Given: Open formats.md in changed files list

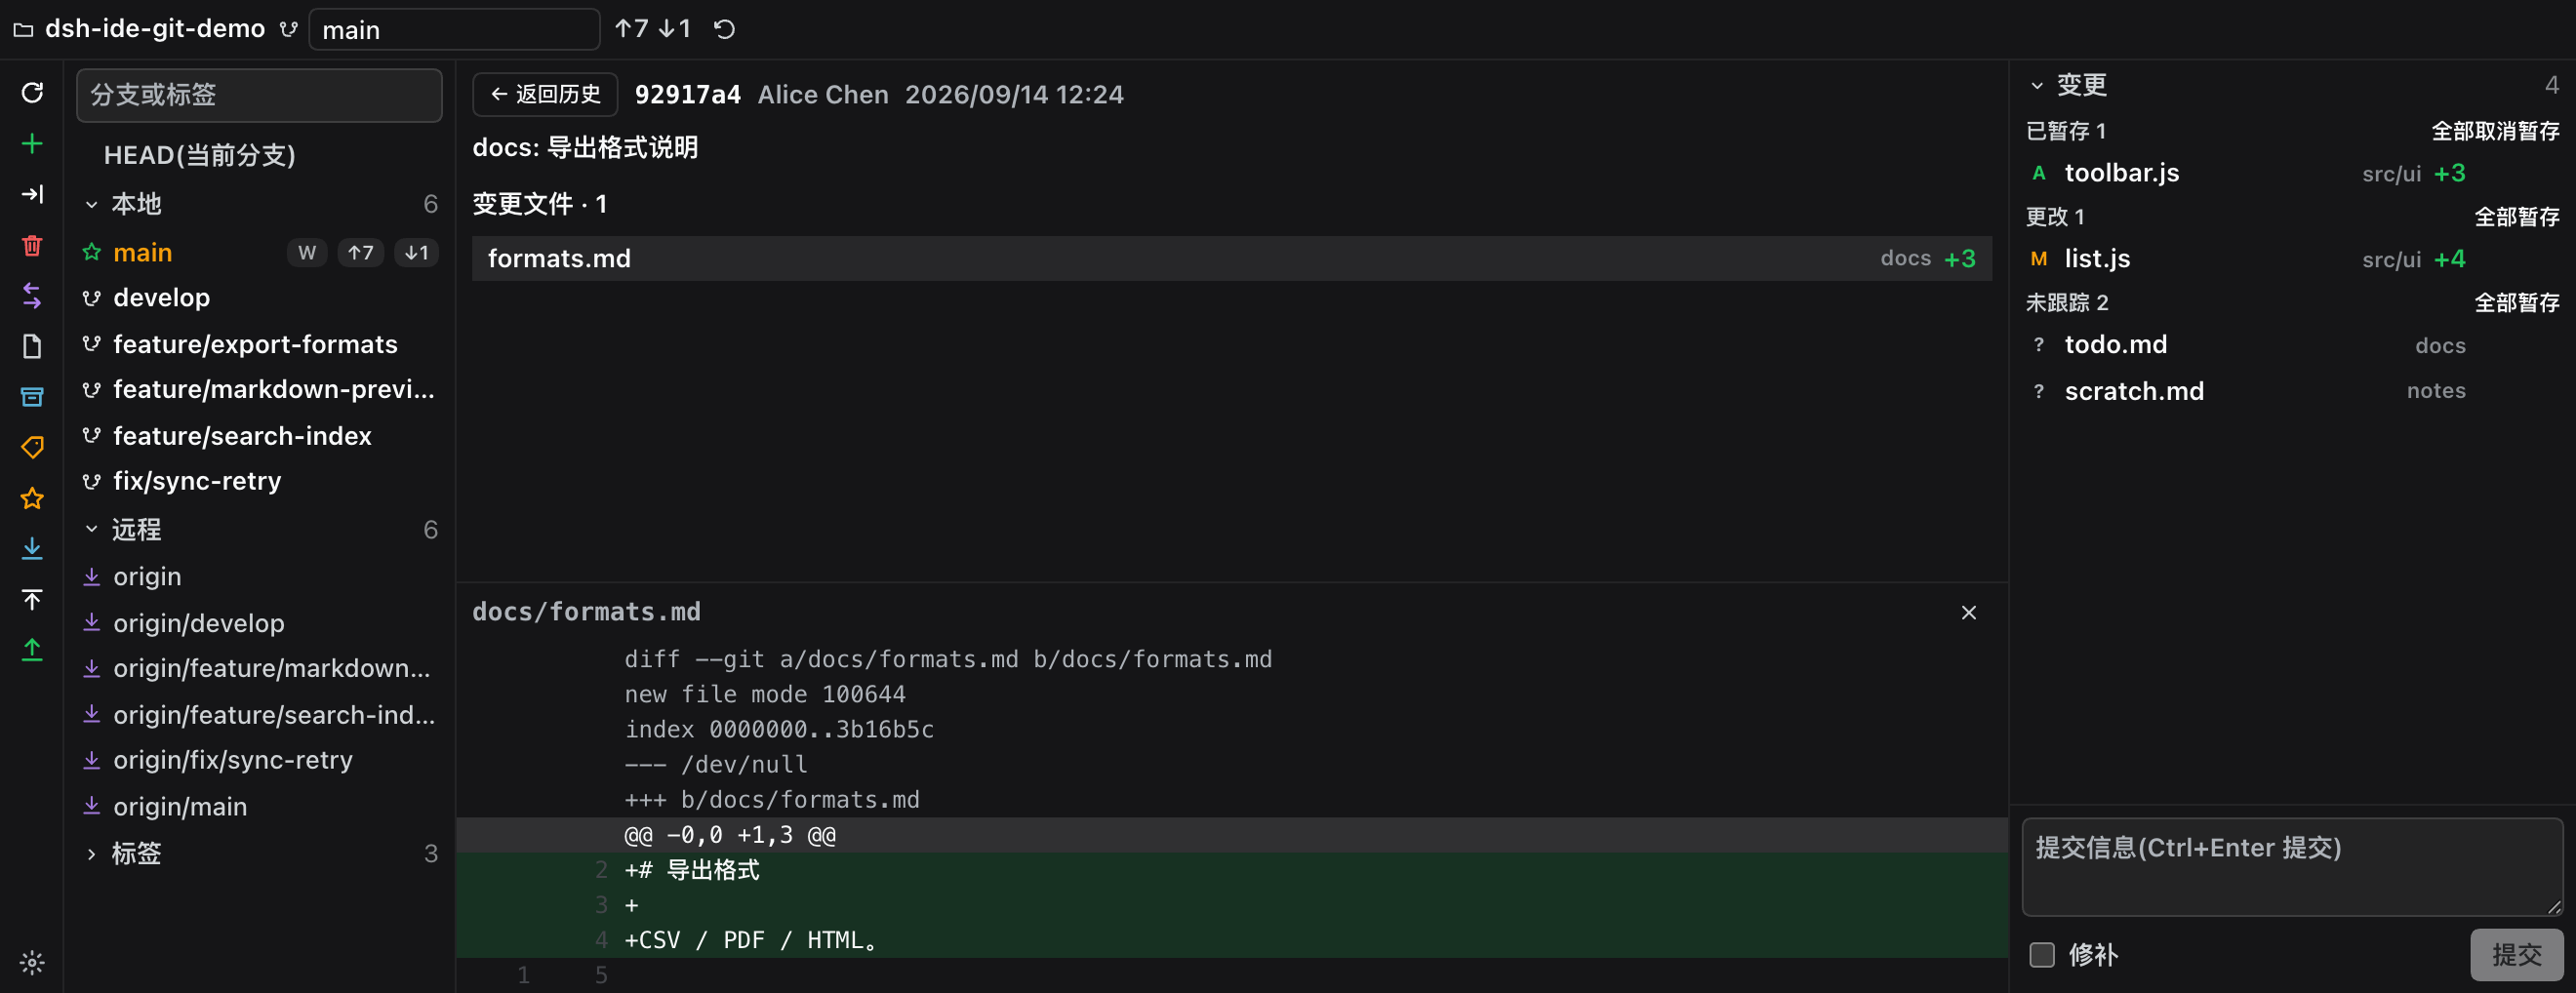Looking at the screenshot, I should click(x=1232, y=259).
